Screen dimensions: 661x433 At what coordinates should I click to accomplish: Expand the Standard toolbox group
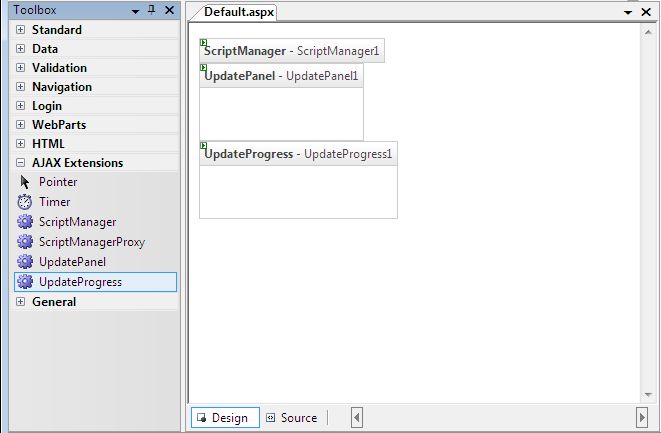click(x=20, y=30)
